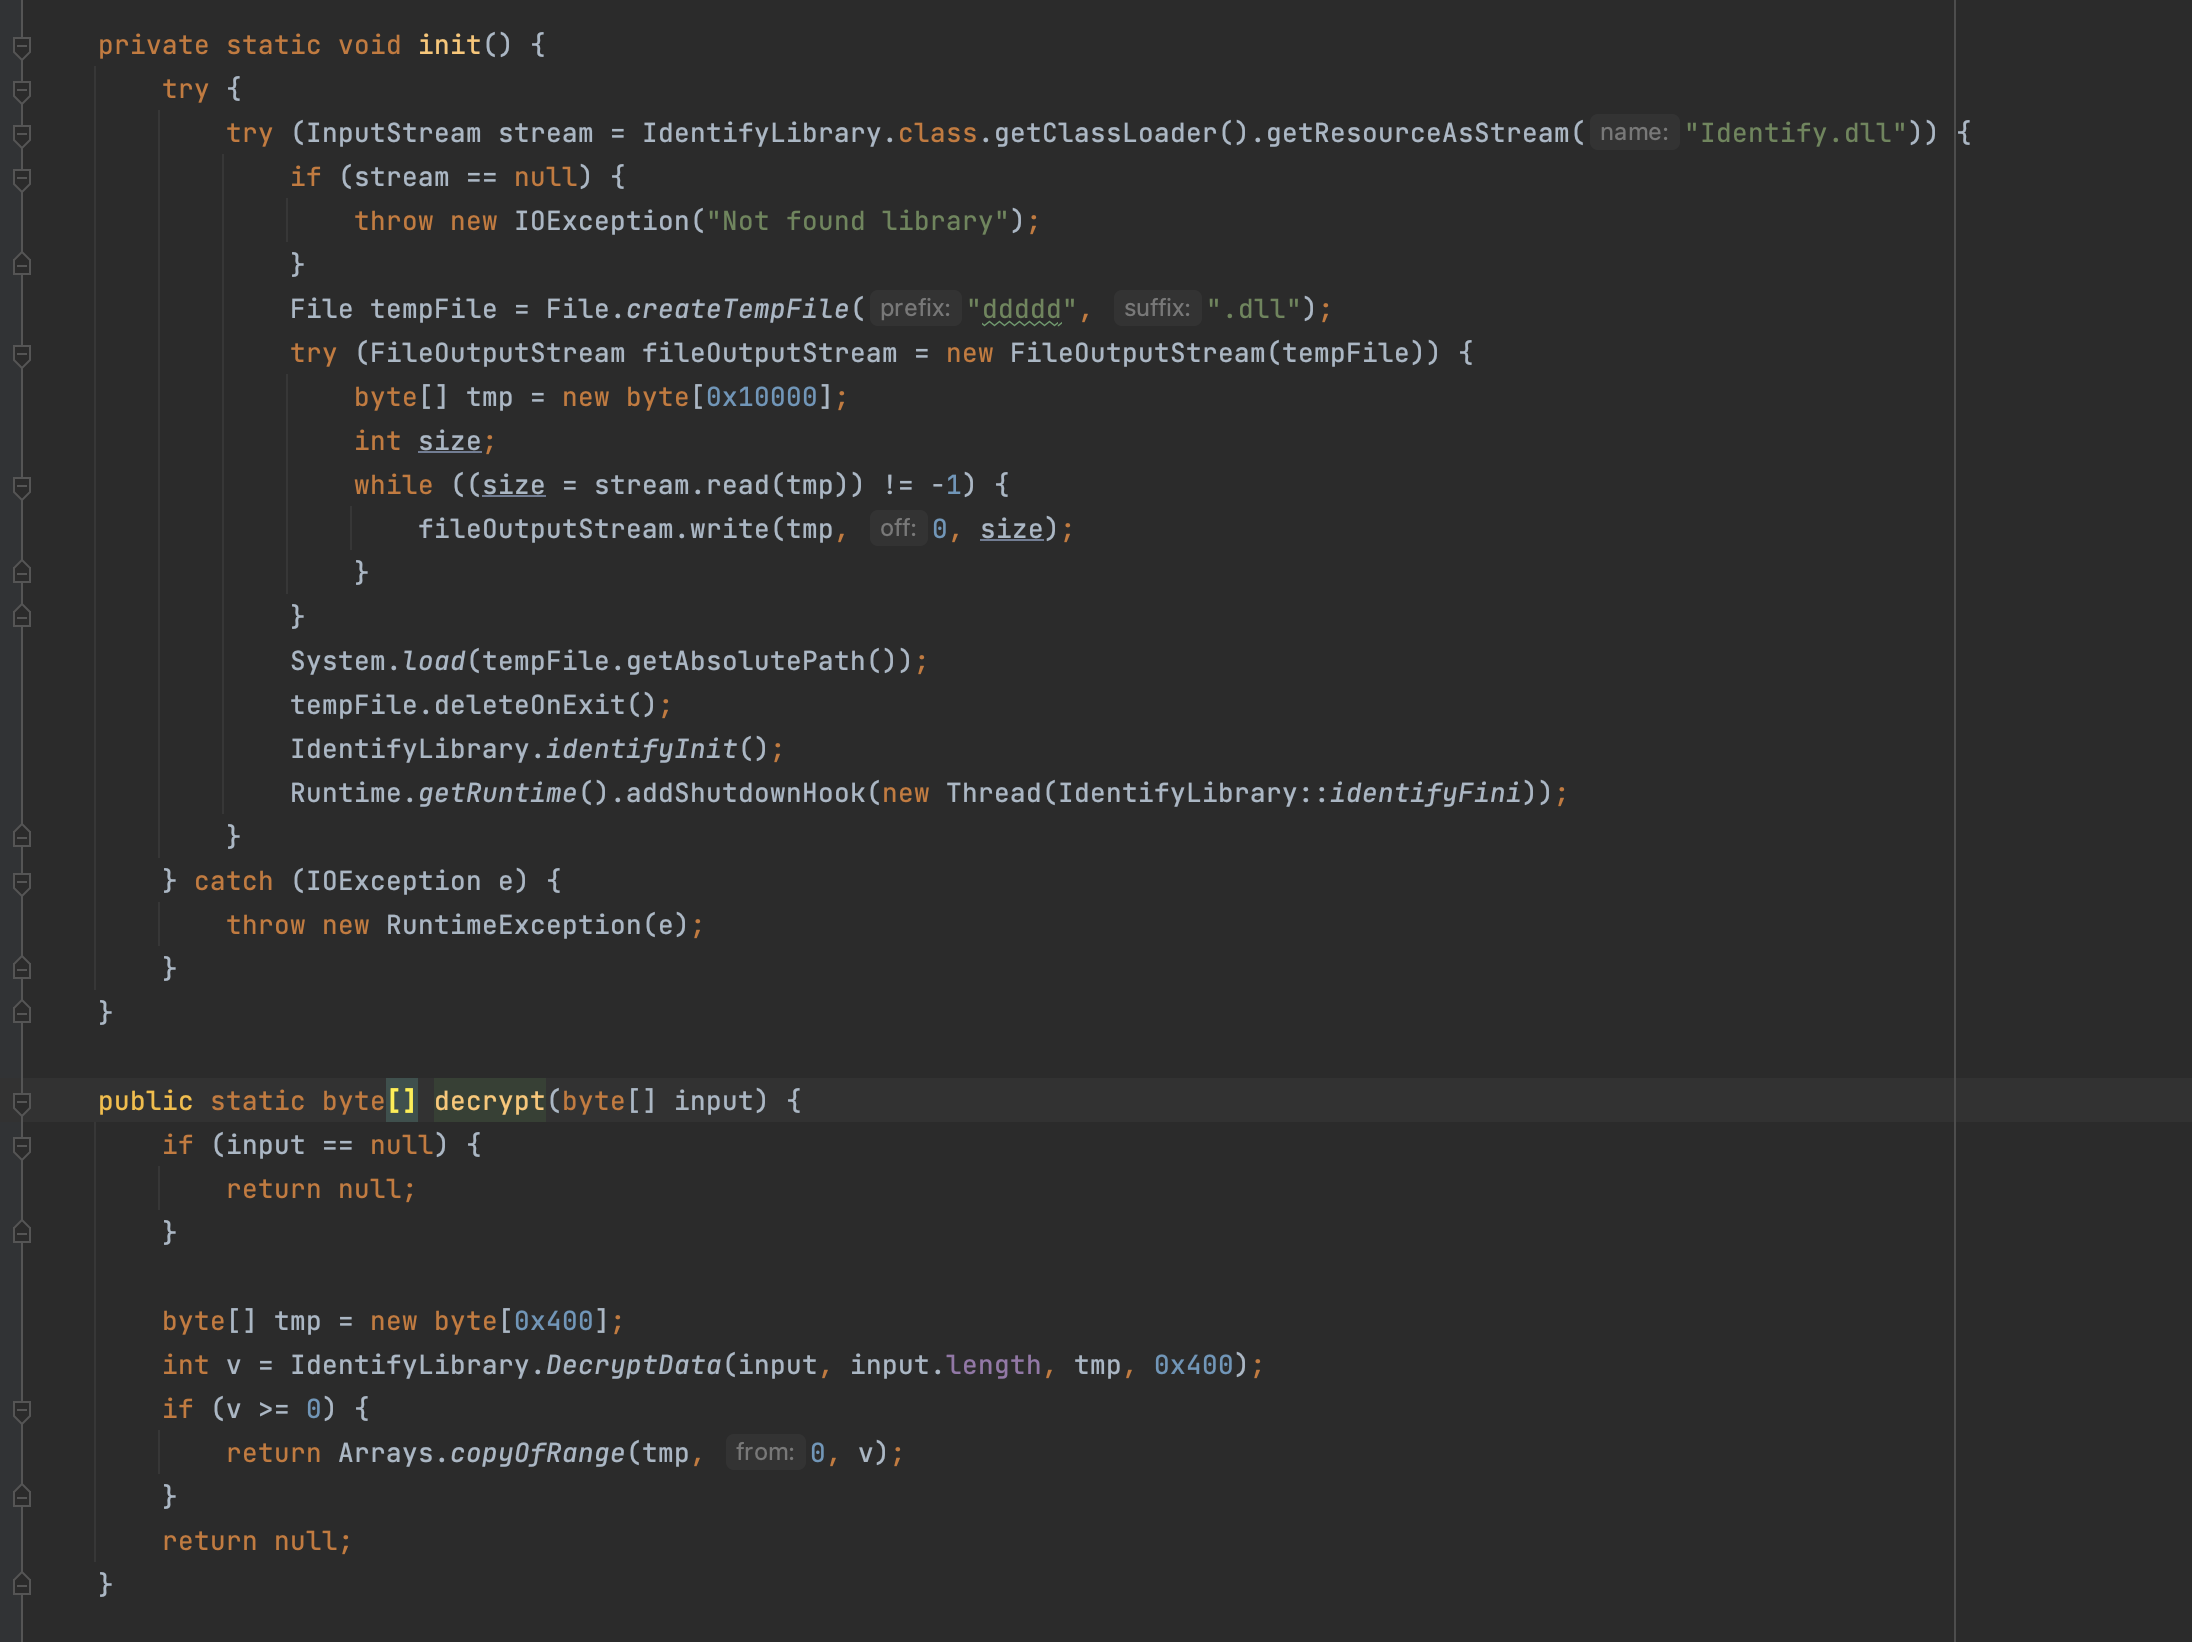Click the closing fold marker of init method
This screenshot has width=2192, height=1642.
22,1013
